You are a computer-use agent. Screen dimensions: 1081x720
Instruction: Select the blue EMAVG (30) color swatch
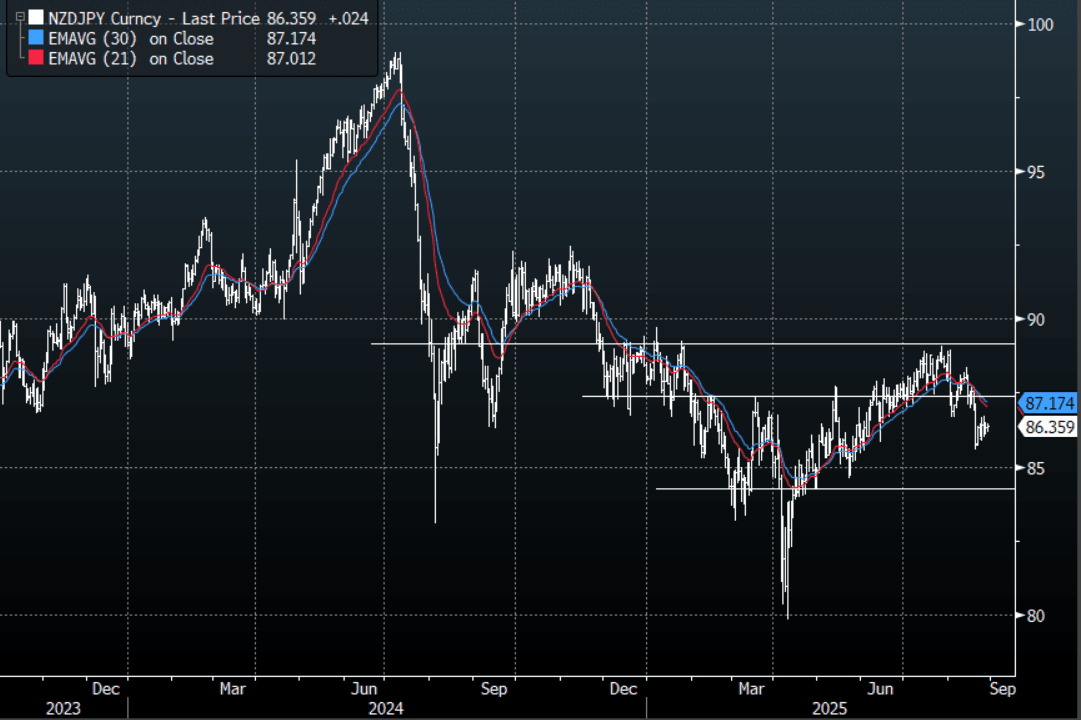tap(35, 38)
